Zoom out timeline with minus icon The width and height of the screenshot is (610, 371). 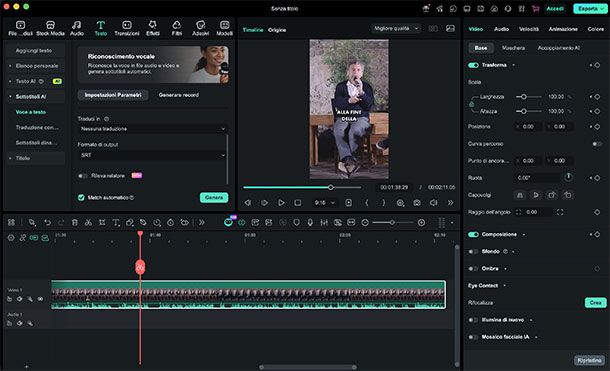365,222
